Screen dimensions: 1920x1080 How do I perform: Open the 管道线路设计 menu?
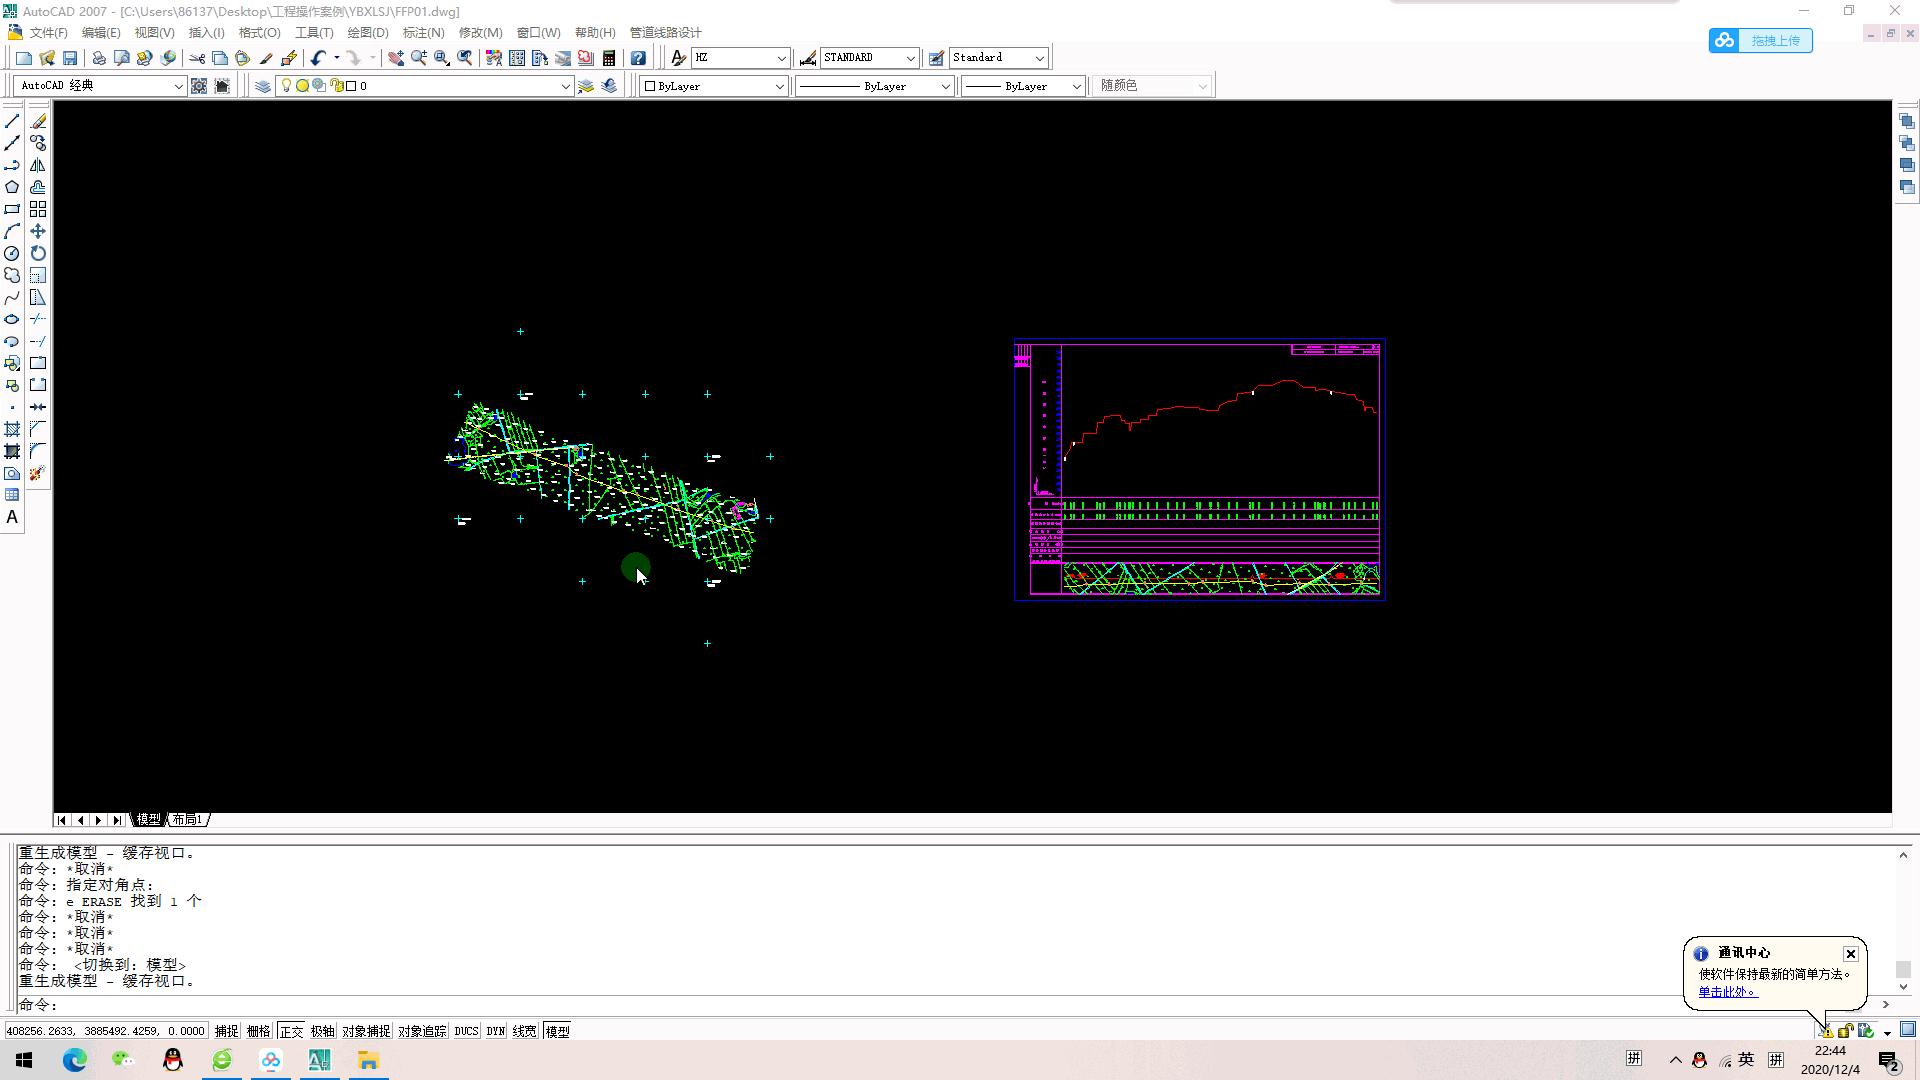(x=665, y=33)
